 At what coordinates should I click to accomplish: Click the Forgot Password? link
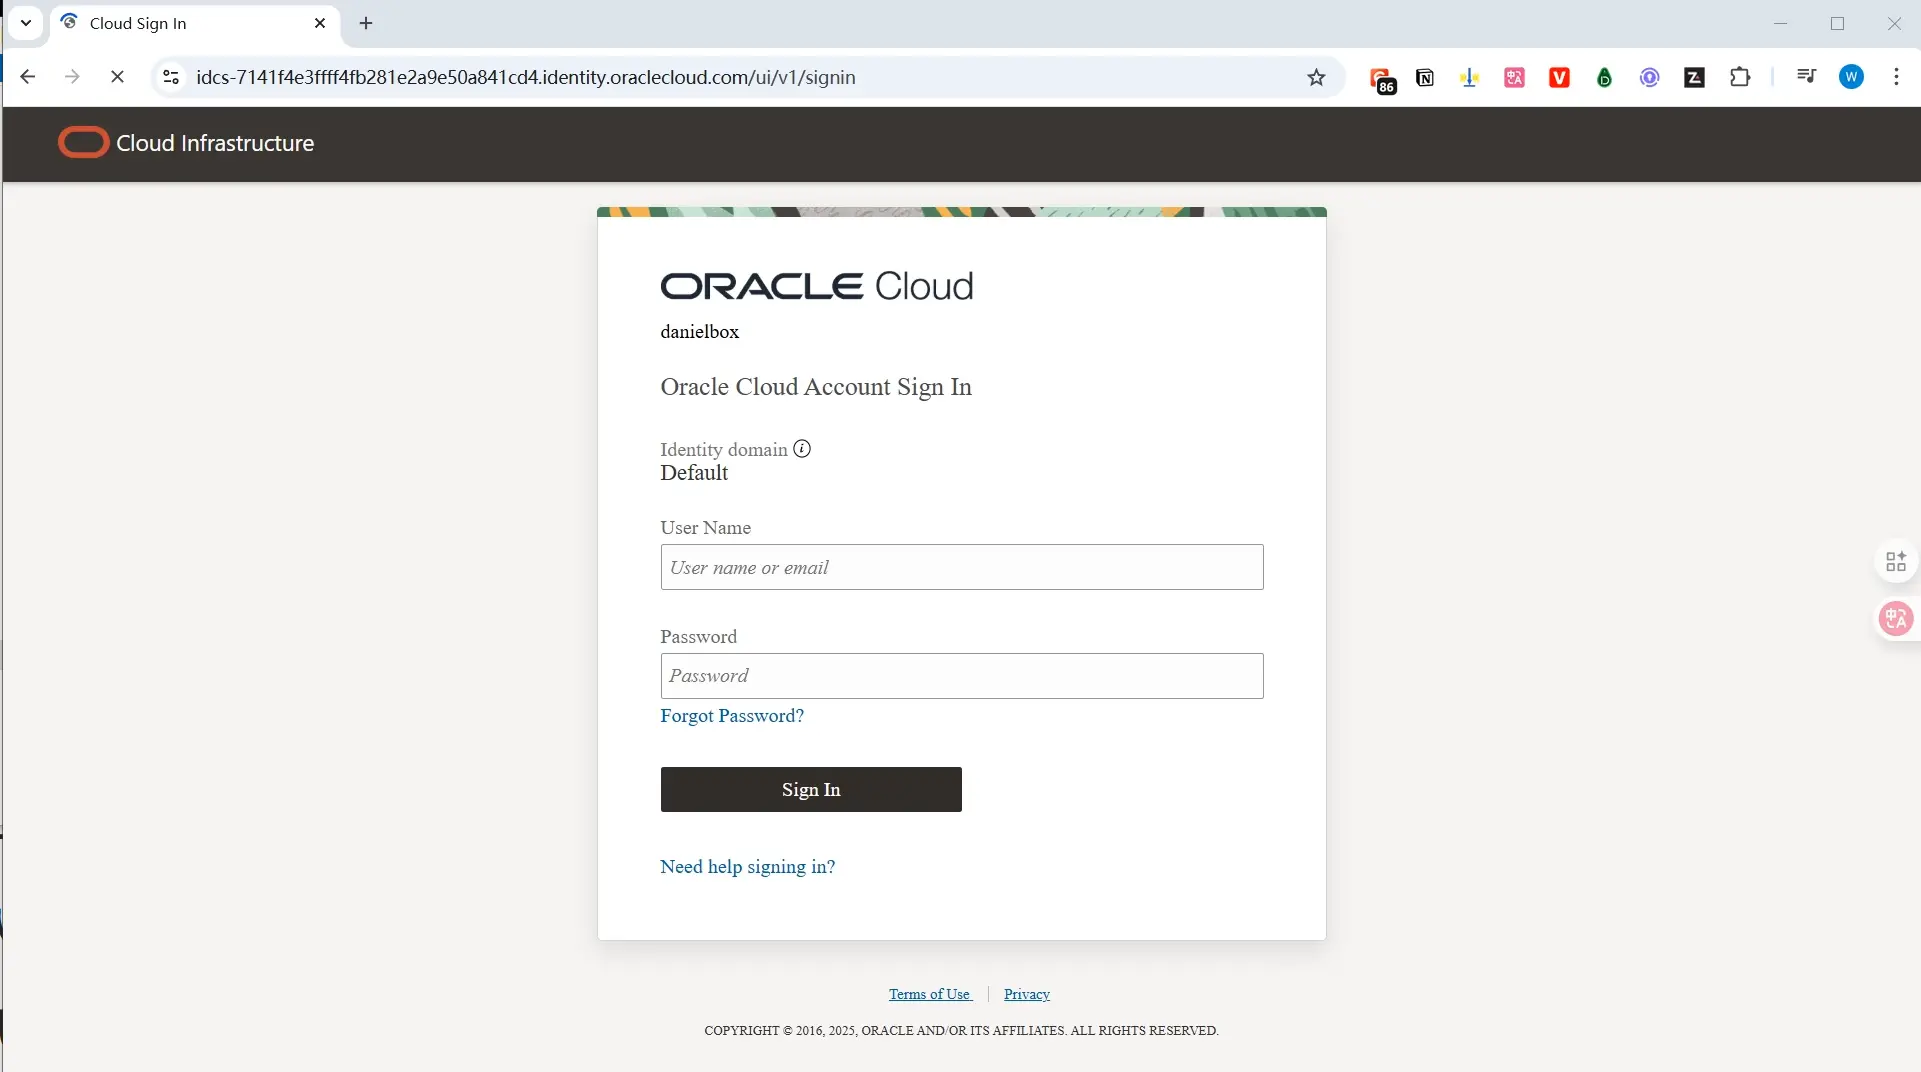[732, 716]
